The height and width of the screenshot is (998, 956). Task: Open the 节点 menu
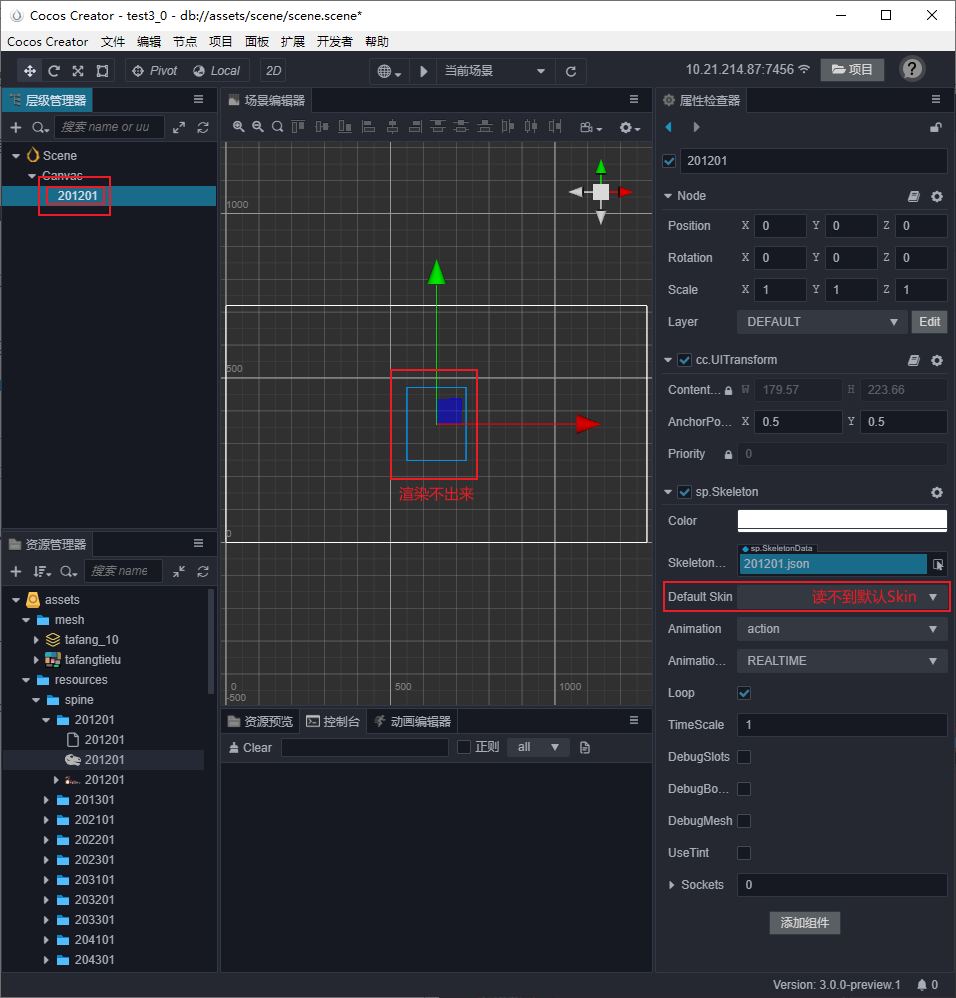tap(185, 42)
